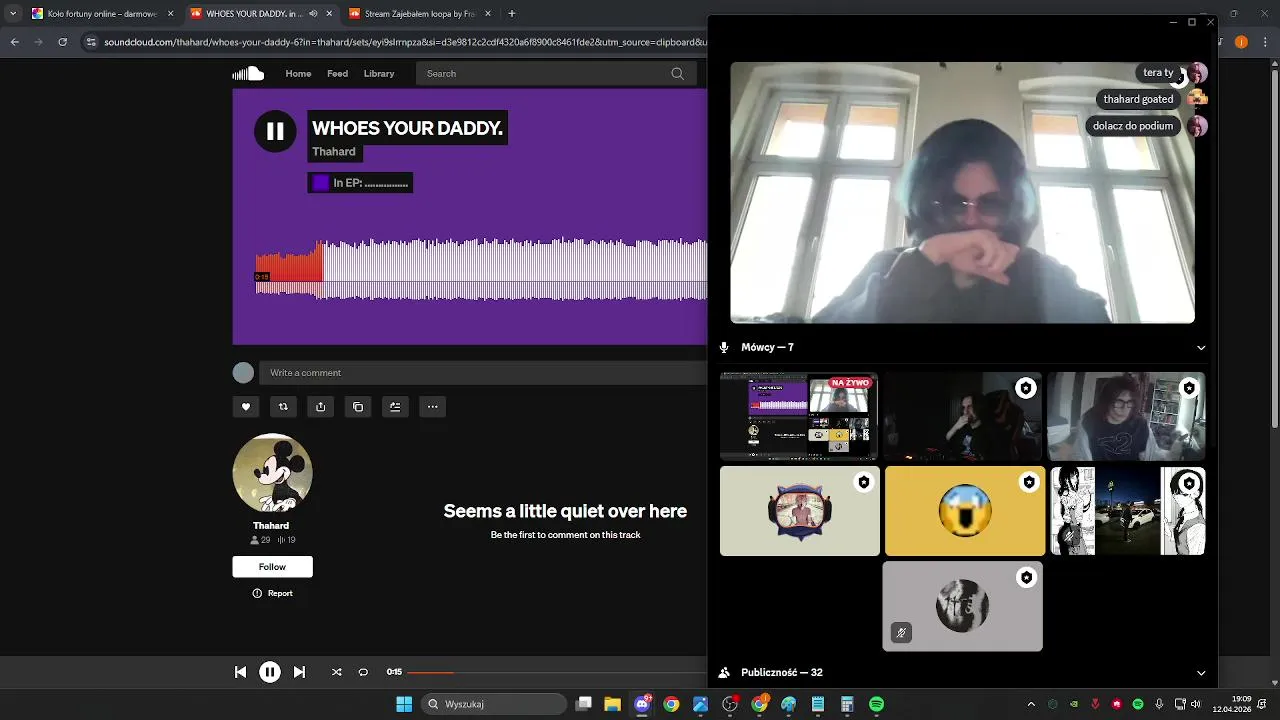Image resolution: width=1280 pixels, height=720 pixels.
Task: Click the muted microphone icon on bottom tile
Action: tap(901, 633)
